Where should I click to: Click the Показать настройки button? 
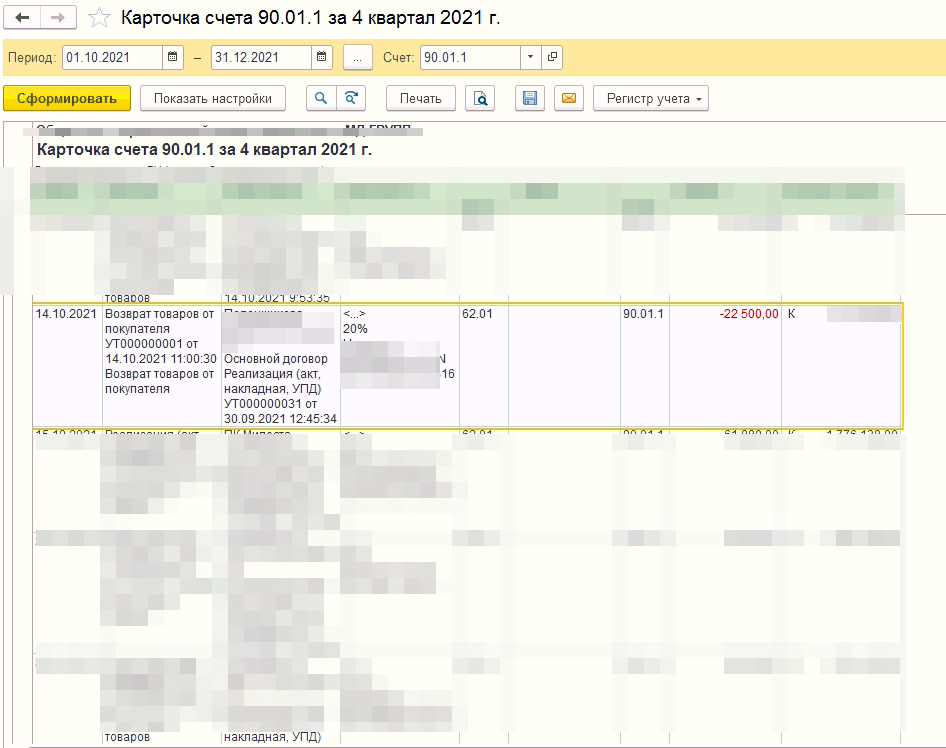[213, 98]
